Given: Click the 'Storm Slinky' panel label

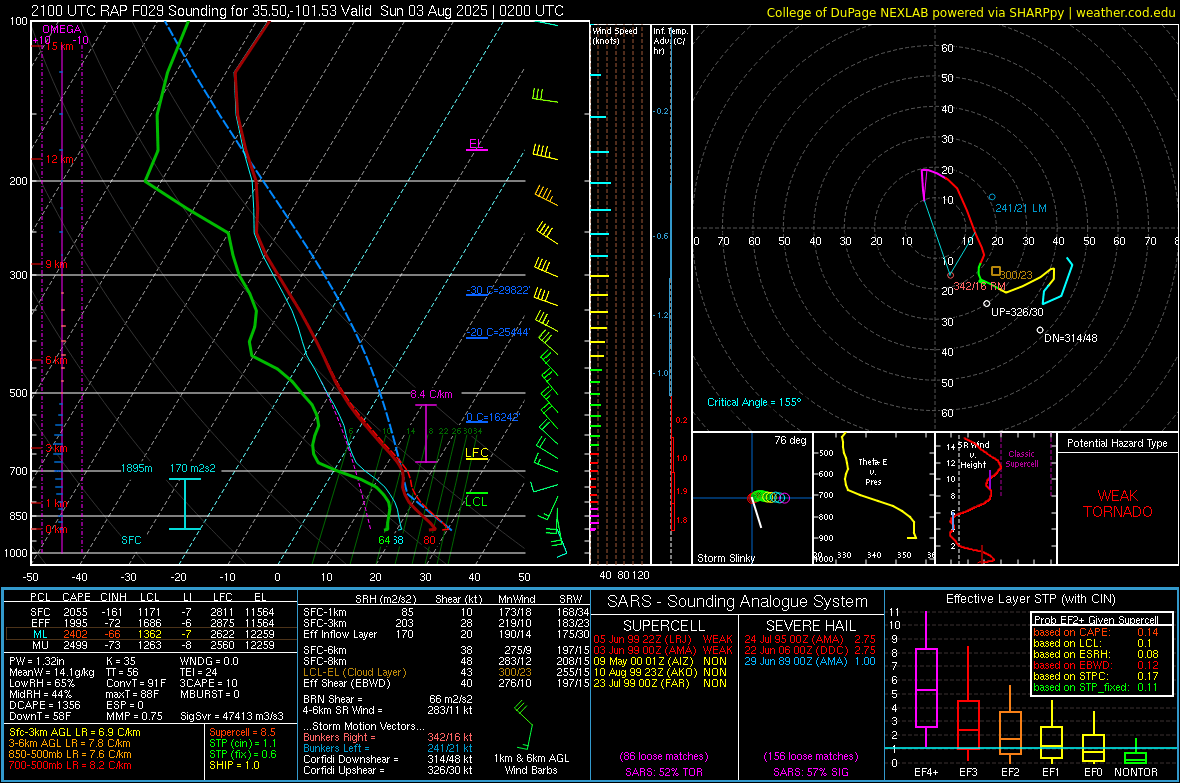Looking at the screenshot, I should [725, 558].
